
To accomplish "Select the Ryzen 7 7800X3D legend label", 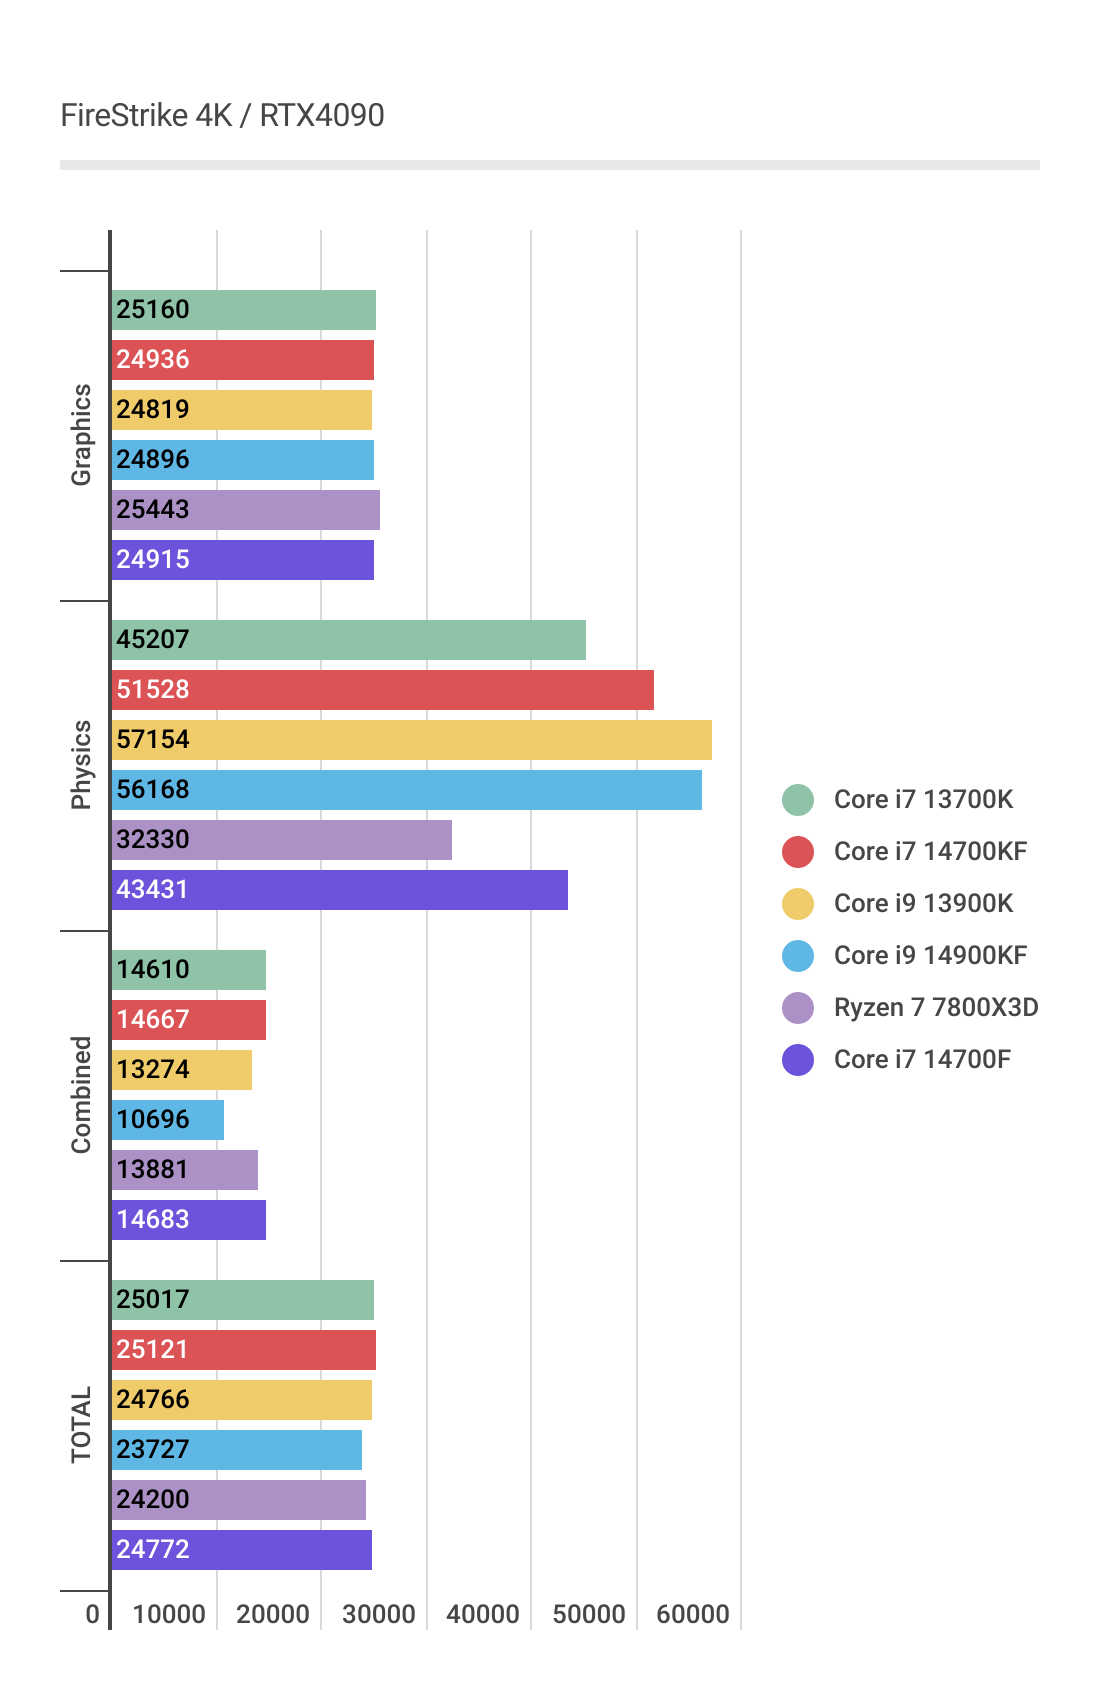I will pyautogui.click(x=936, y=1008).
